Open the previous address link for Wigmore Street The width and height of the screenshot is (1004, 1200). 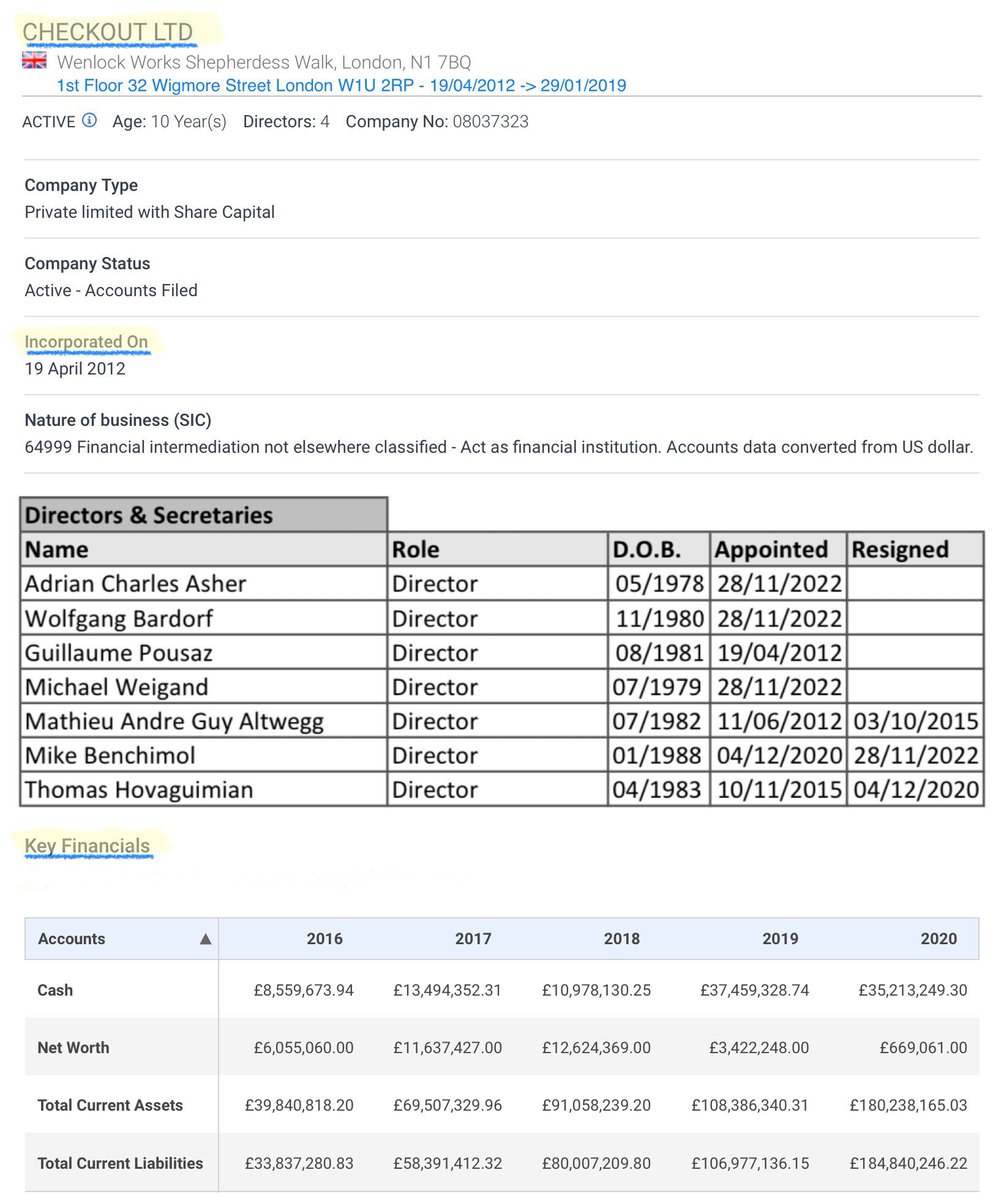pos(341,86)
